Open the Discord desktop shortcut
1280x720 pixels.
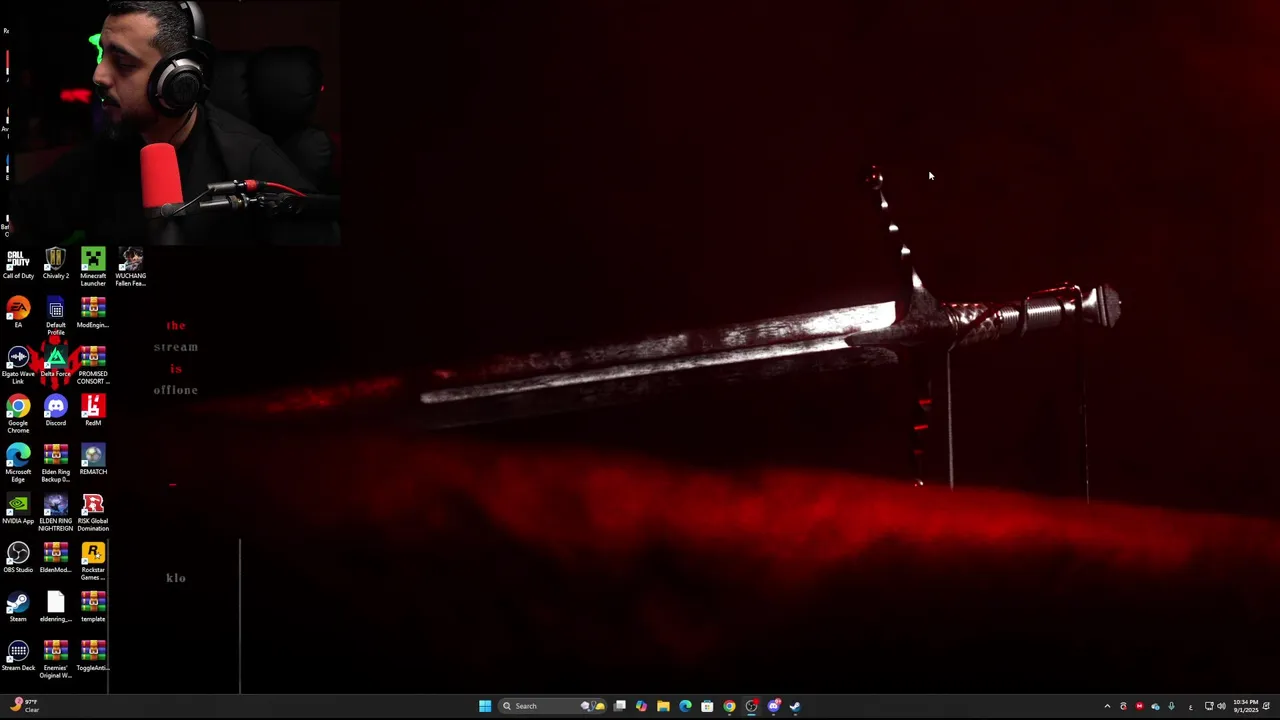coord(55,411)
